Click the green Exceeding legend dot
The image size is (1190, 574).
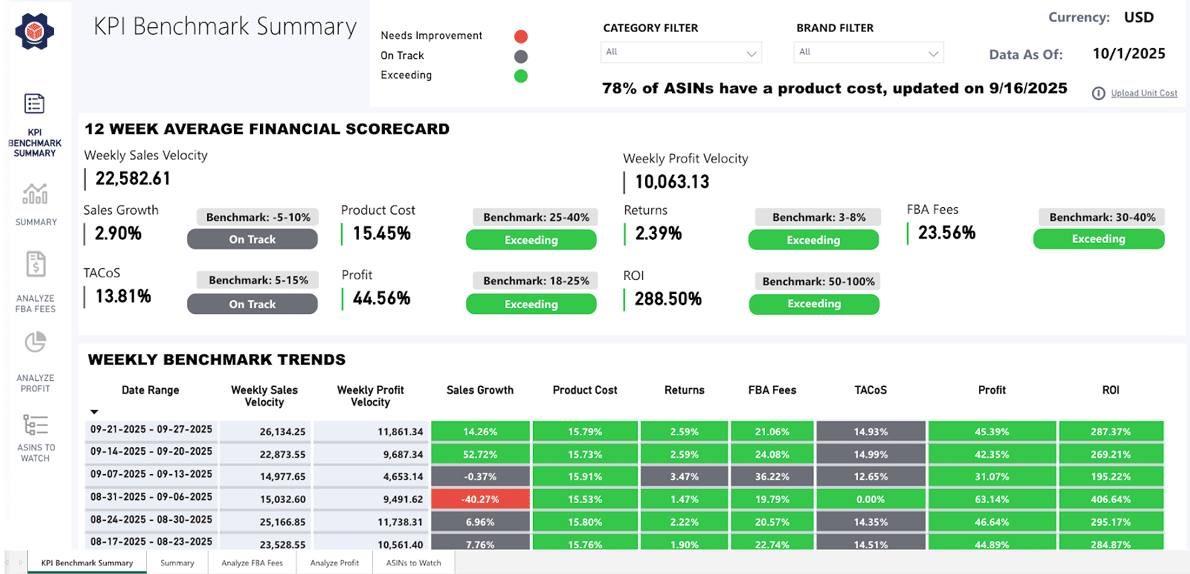(x=520, y=76)
